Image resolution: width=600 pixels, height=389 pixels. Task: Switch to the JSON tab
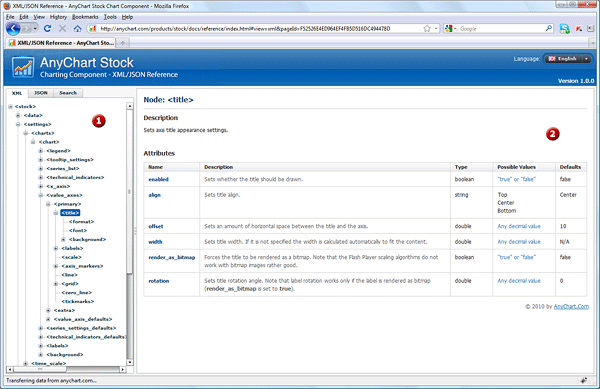point(41,93)
